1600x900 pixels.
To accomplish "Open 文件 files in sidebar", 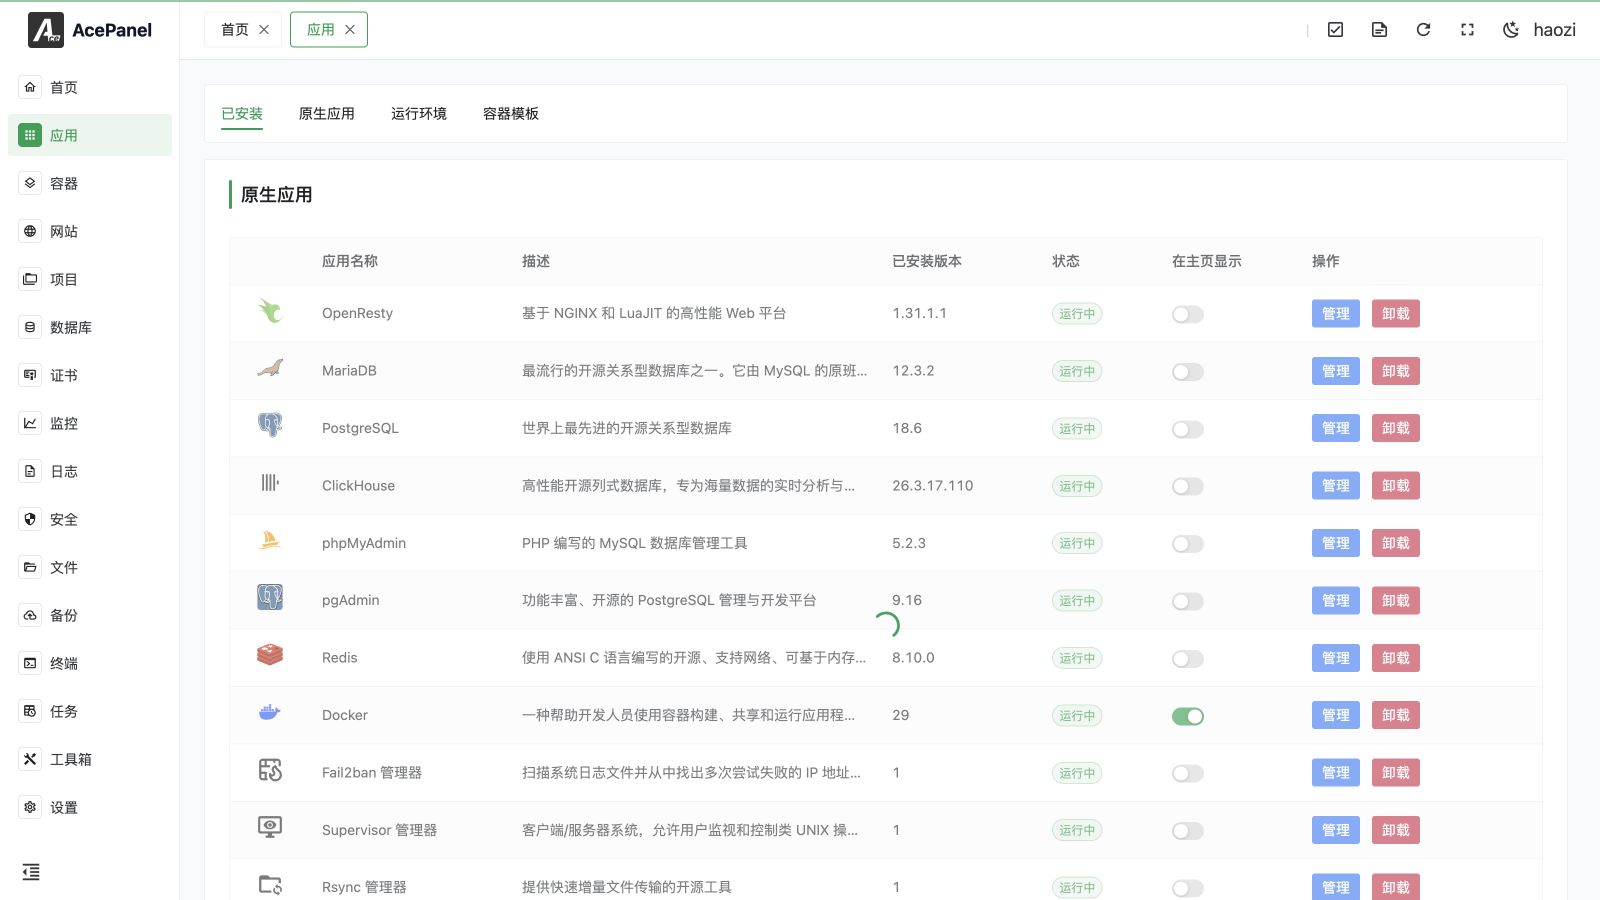I will click(x=90, y=567).
